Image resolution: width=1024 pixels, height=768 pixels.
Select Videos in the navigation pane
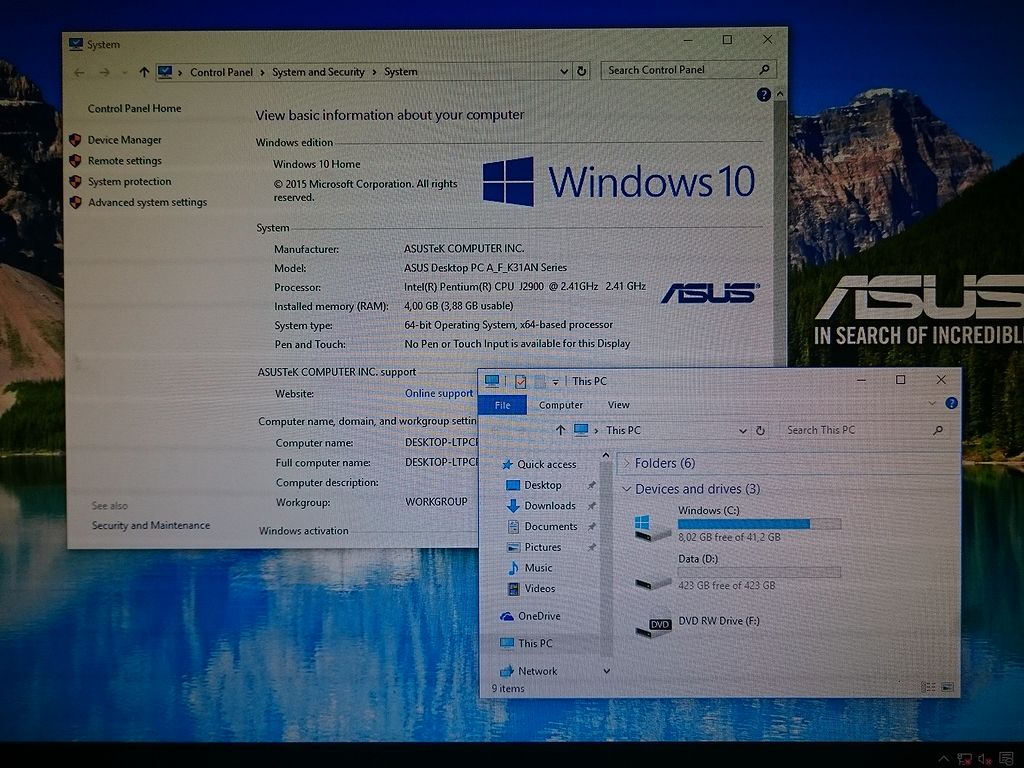[x=539, y=588]
